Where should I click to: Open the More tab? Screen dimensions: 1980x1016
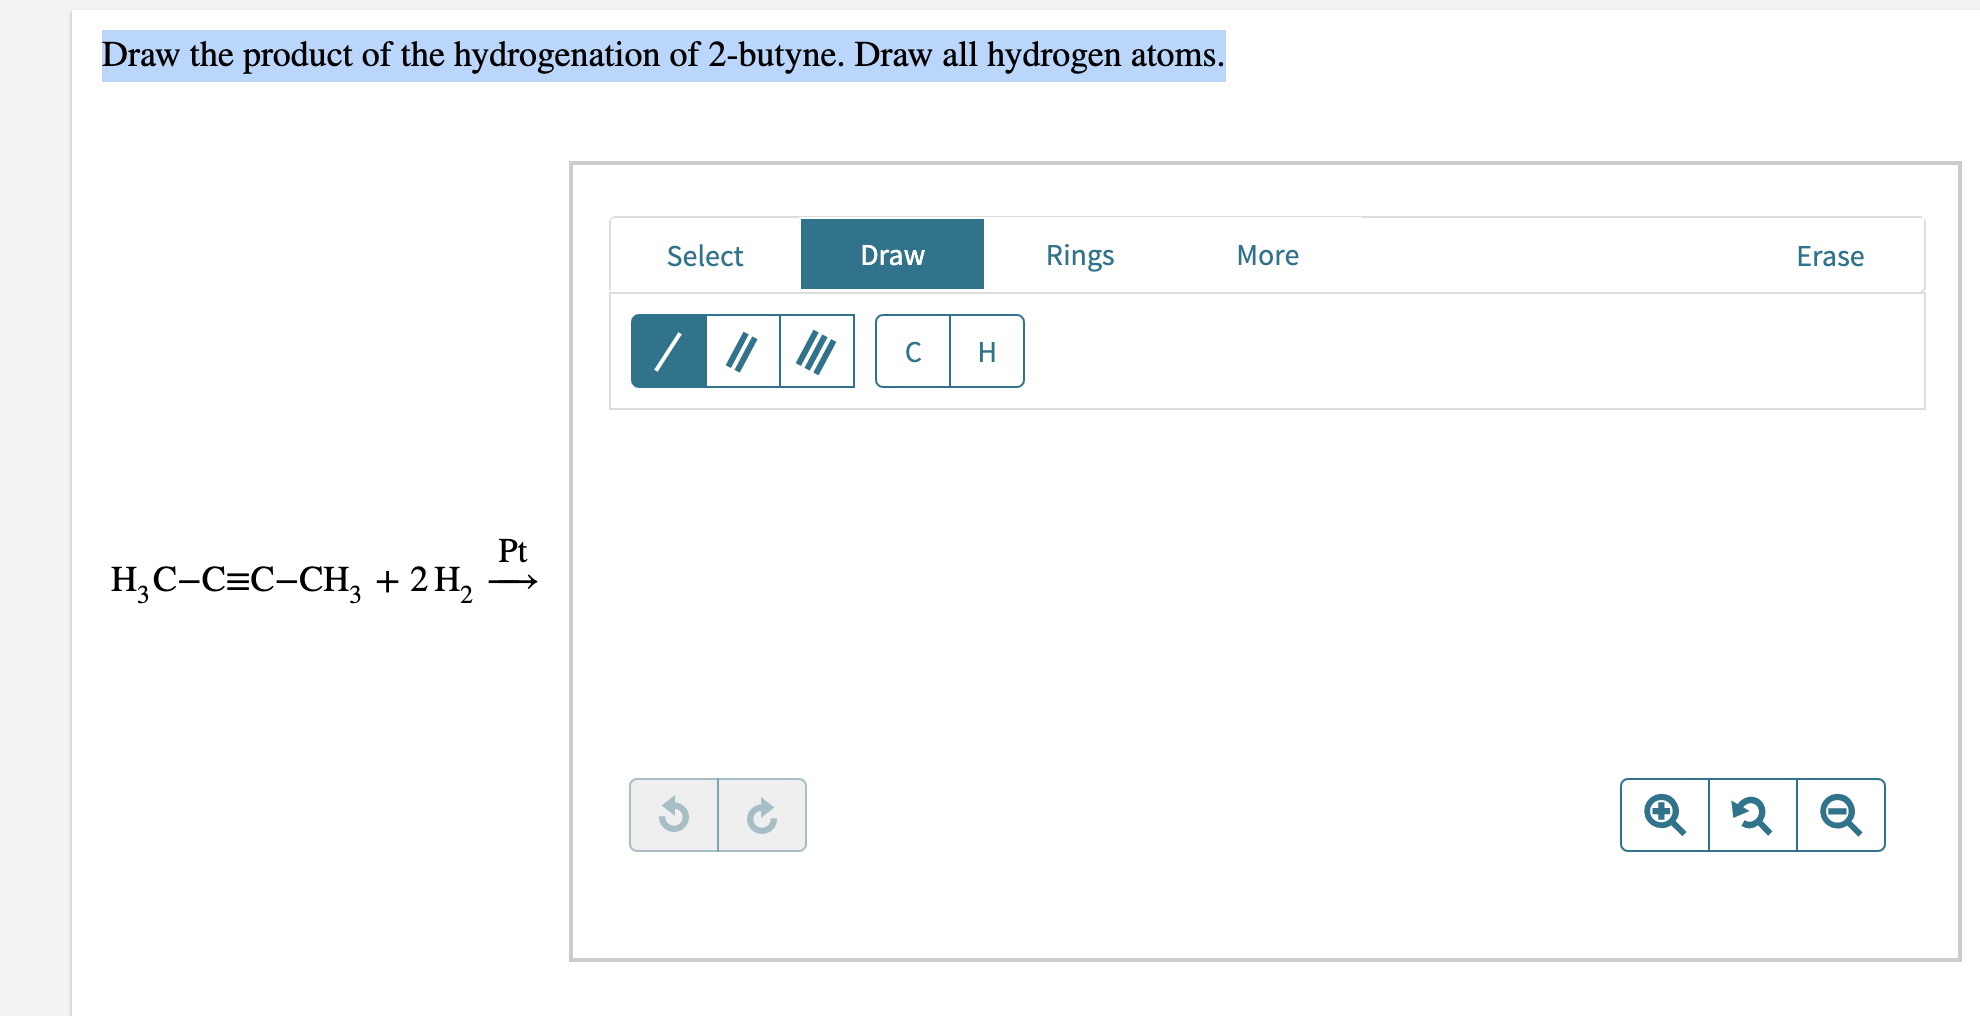point(1267,256)
